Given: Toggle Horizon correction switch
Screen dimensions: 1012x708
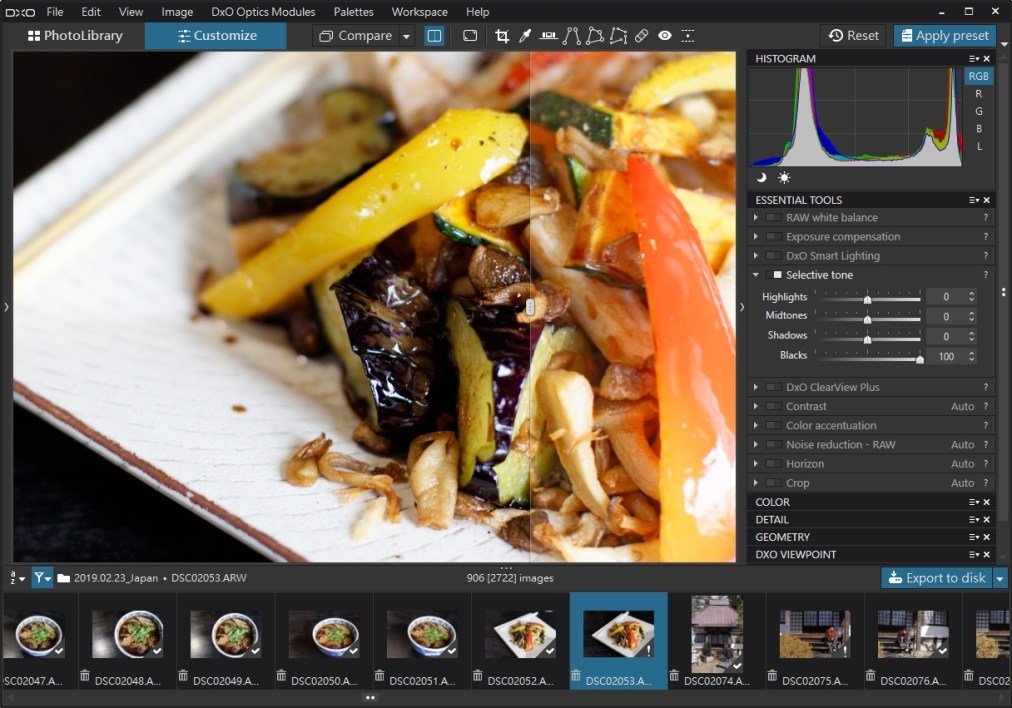Looking at the screenshot, I should click(x=774, y=464).
